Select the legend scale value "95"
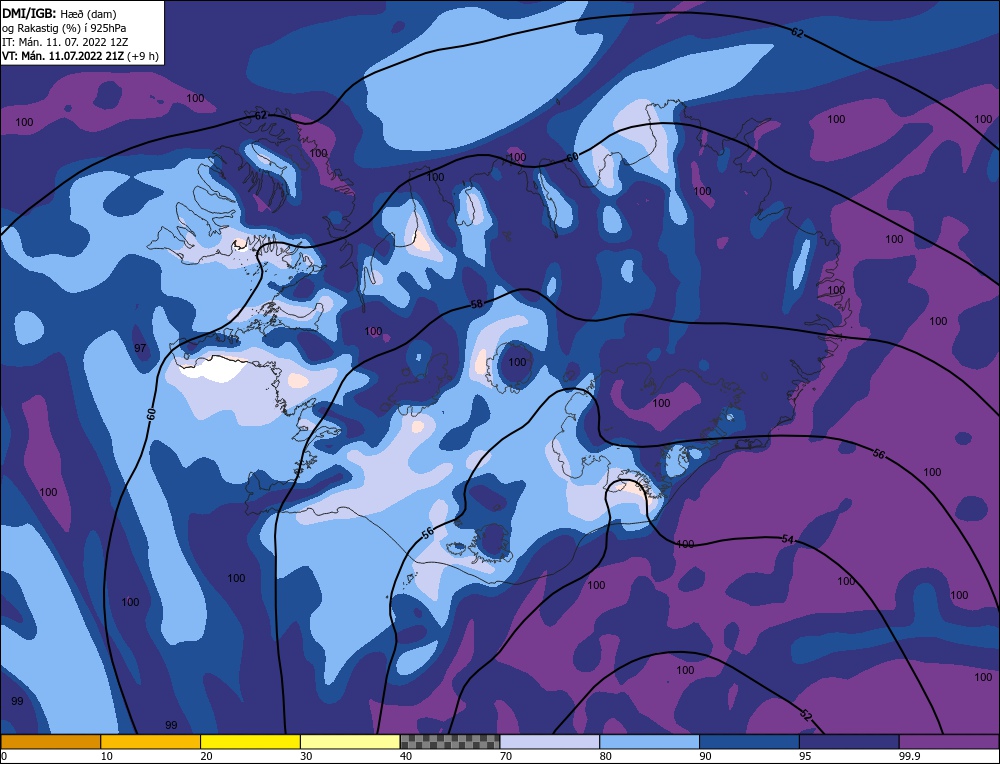 pyautogui.click(x=805, y=756)
